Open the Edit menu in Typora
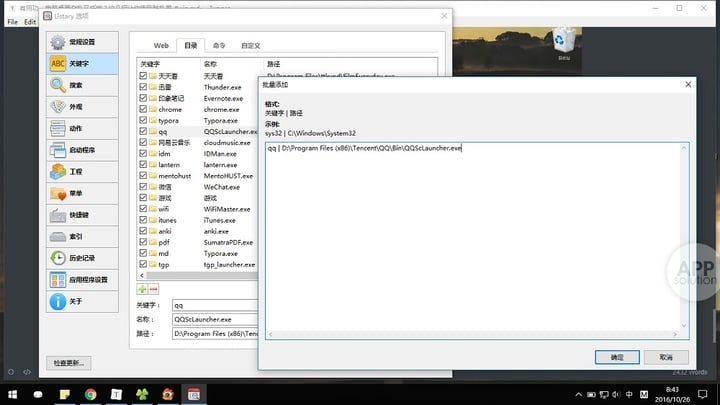 tap(30, 22)
